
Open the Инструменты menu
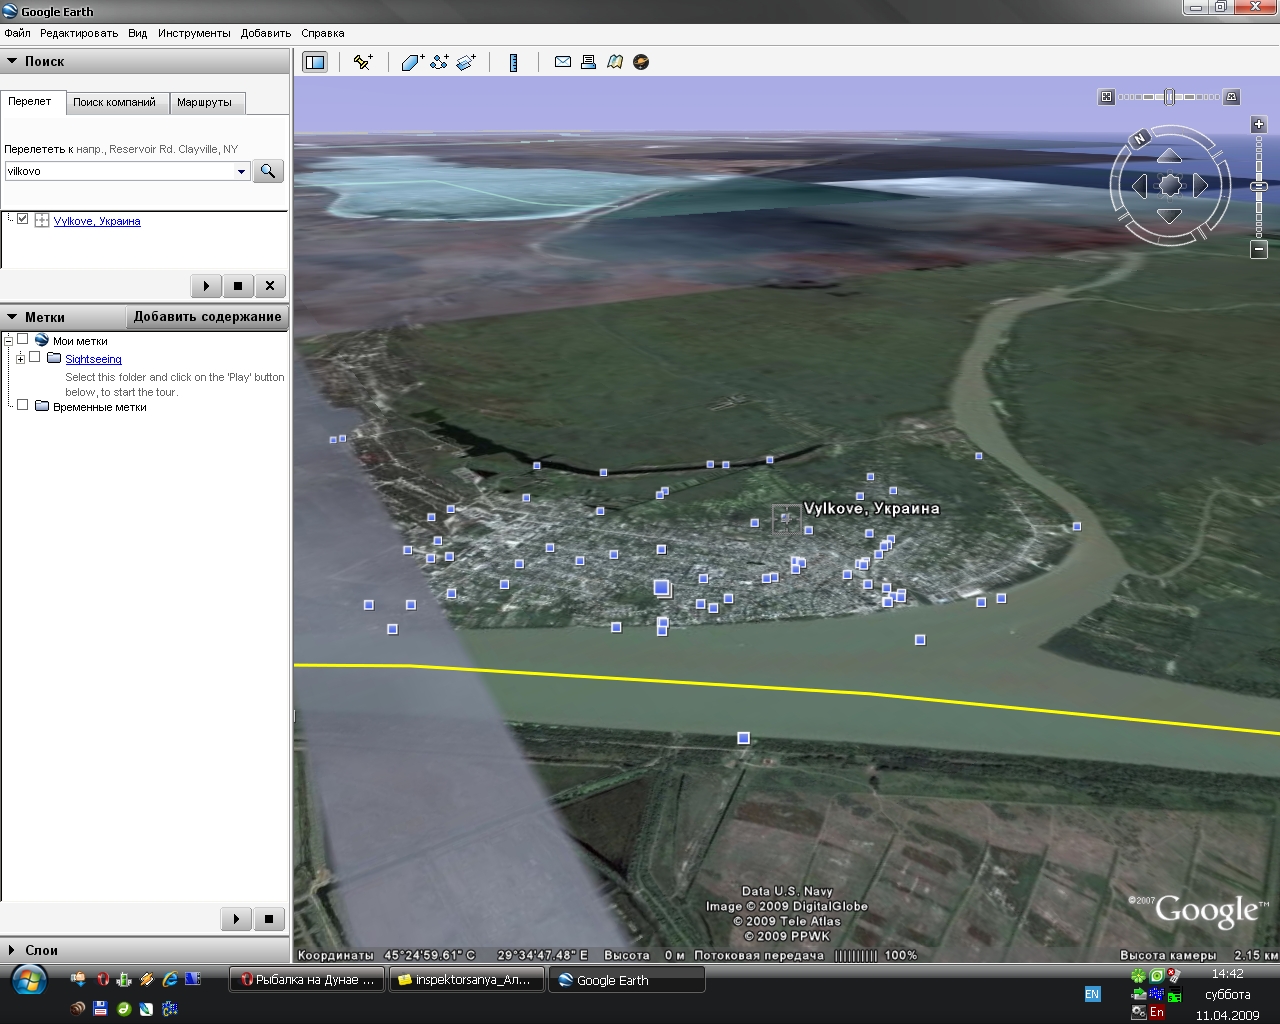coord(193,33)
